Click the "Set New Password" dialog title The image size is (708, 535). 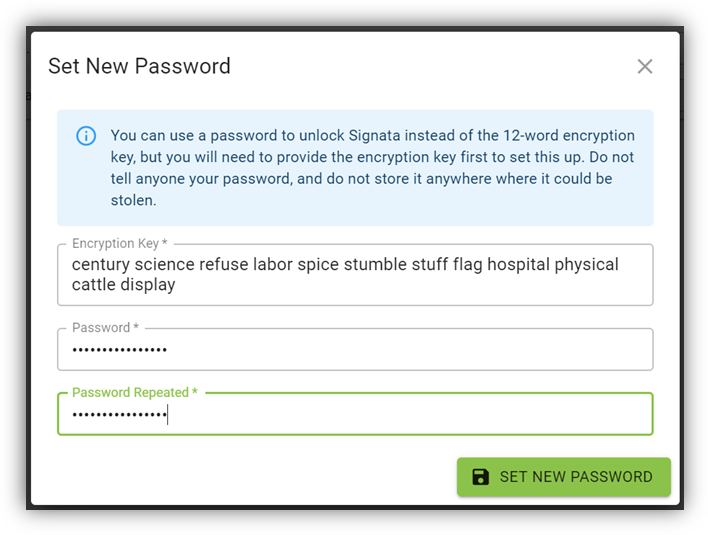[139, 67]
